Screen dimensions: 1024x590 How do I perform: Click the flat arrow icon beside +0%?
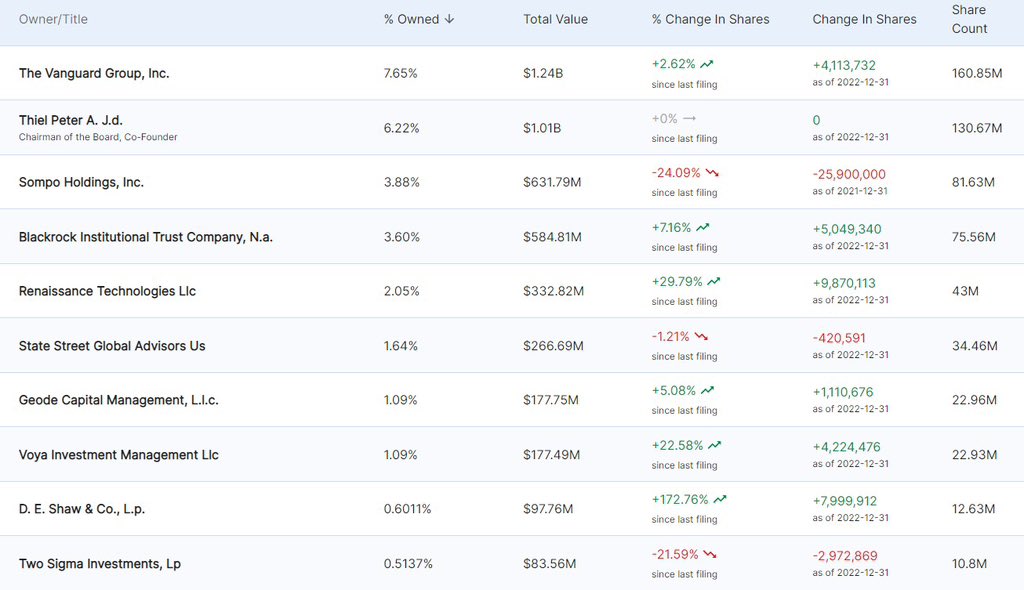(x=690, y=119)
